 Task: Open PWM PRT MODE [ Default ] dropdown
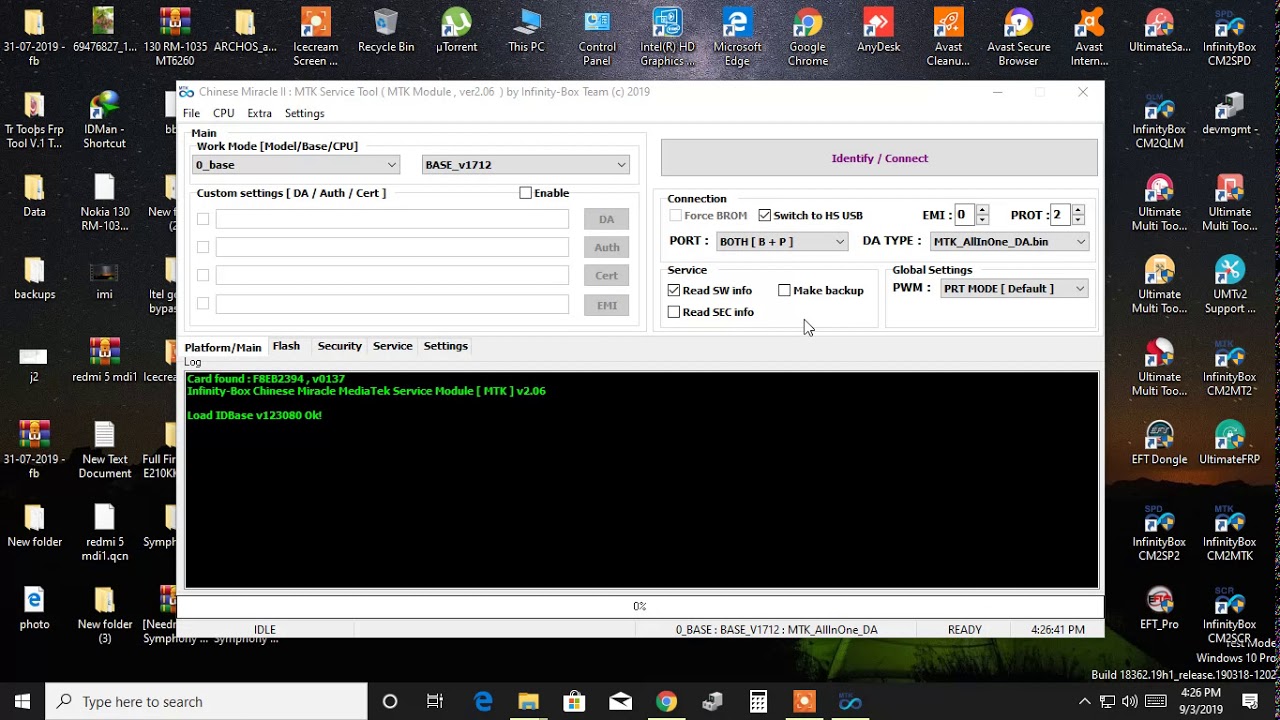(x=1014, y=288)
